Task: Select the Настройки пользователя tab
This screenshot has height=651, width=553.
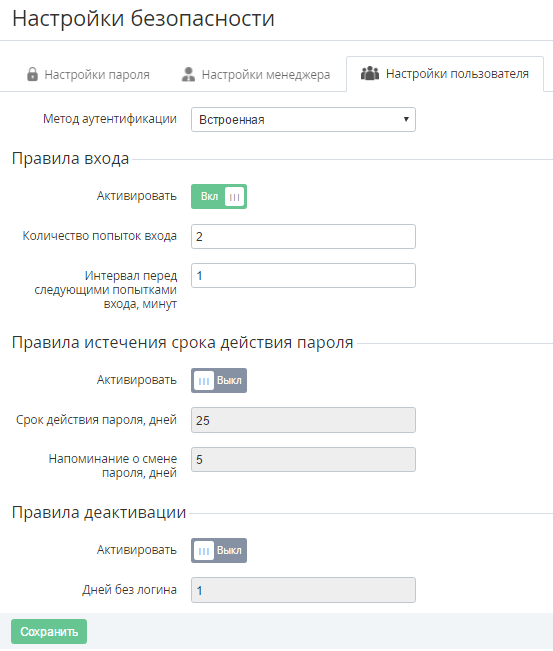Action: [445, 74]
